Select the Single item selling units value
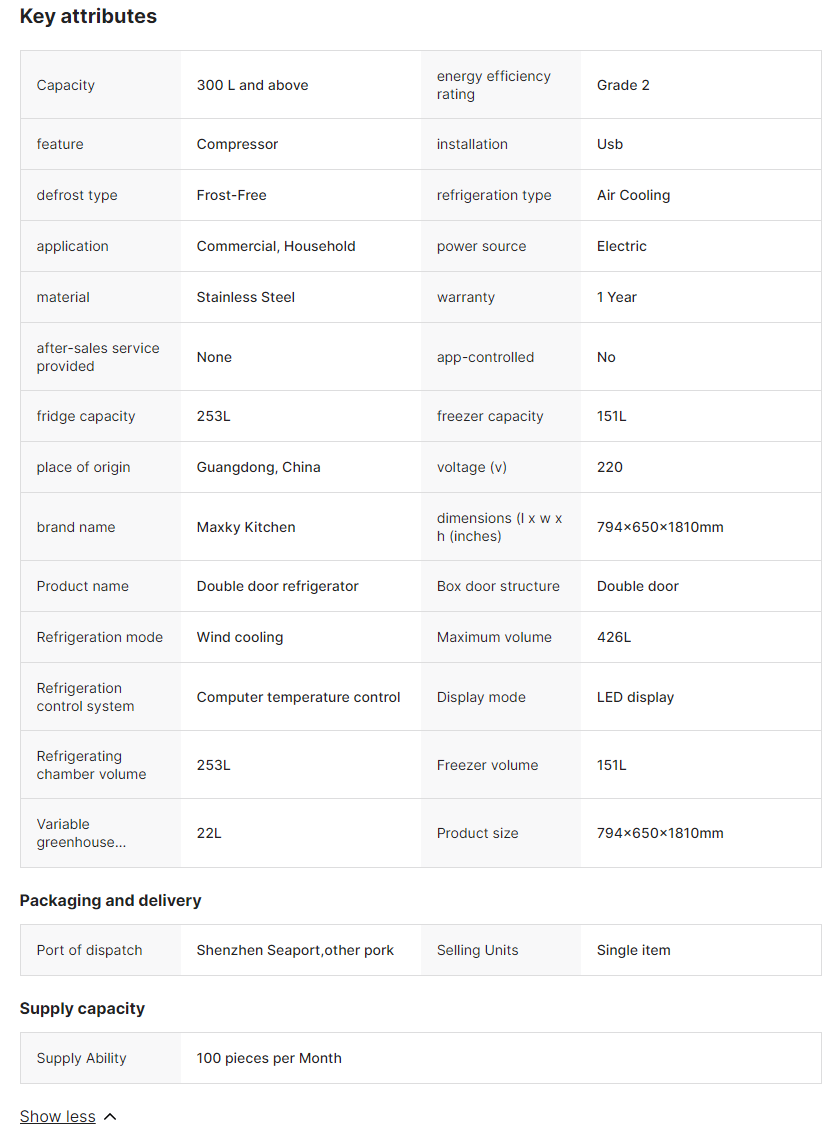This screenshot has width=831, height=1126. coord(633,950)
